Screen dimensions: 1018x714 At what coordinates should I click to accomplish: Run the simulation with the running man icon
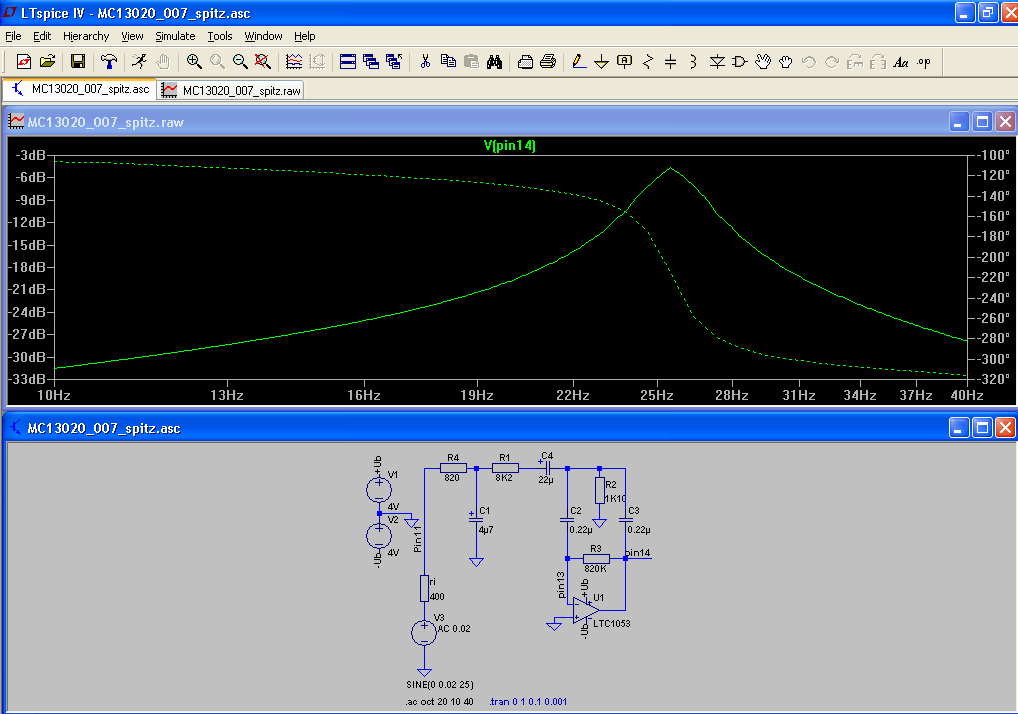tap(139, 62)
